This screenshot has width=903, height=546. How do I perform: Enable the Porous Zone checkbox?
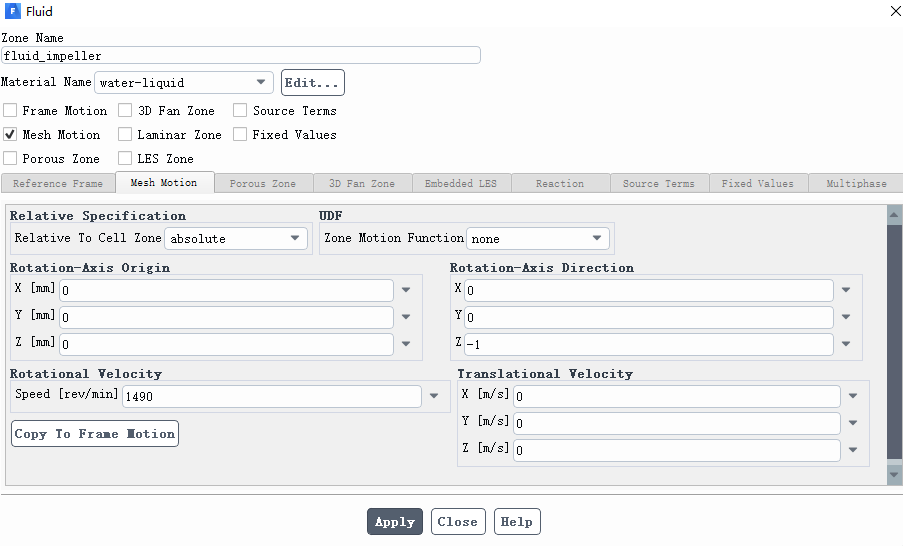point(10,159)
